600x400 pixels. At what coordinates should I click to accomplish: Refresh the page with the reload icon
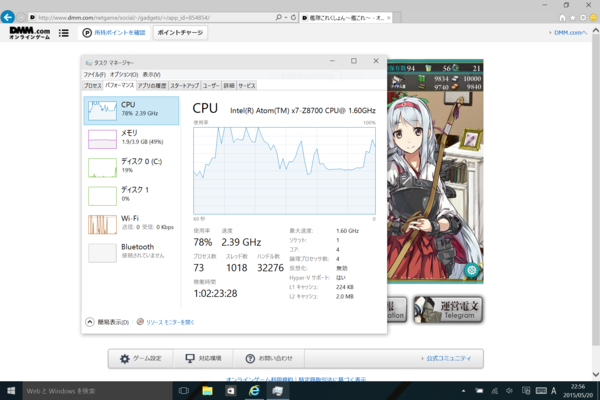[x=293, y=18]
